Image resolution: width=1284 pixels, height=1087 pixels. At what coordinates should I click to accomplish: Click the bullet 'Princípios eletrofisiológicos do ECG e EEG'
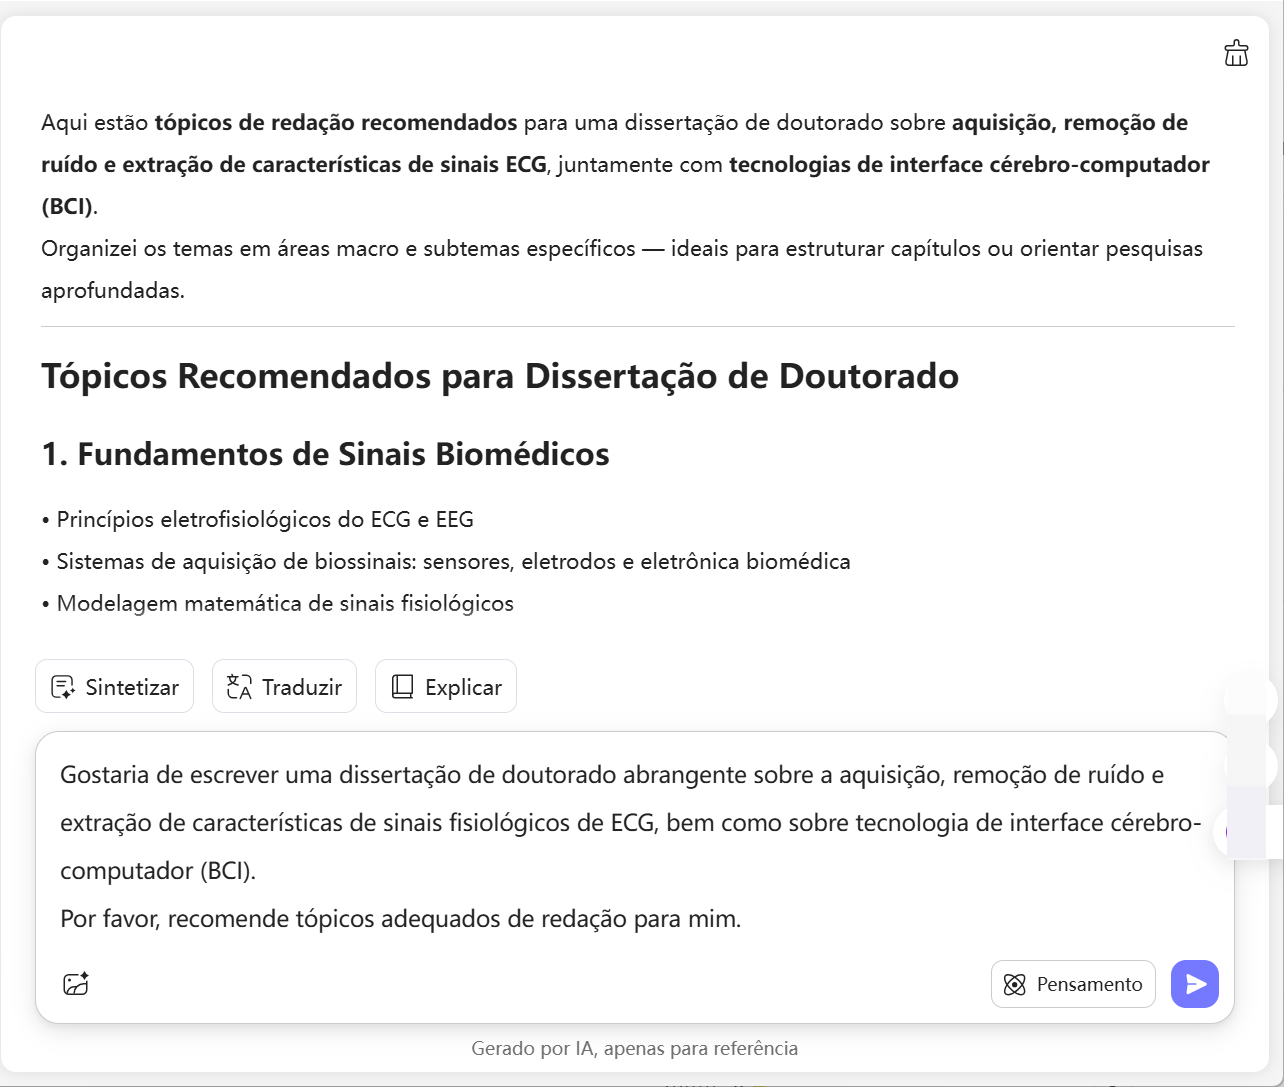[x=258, y=519]
